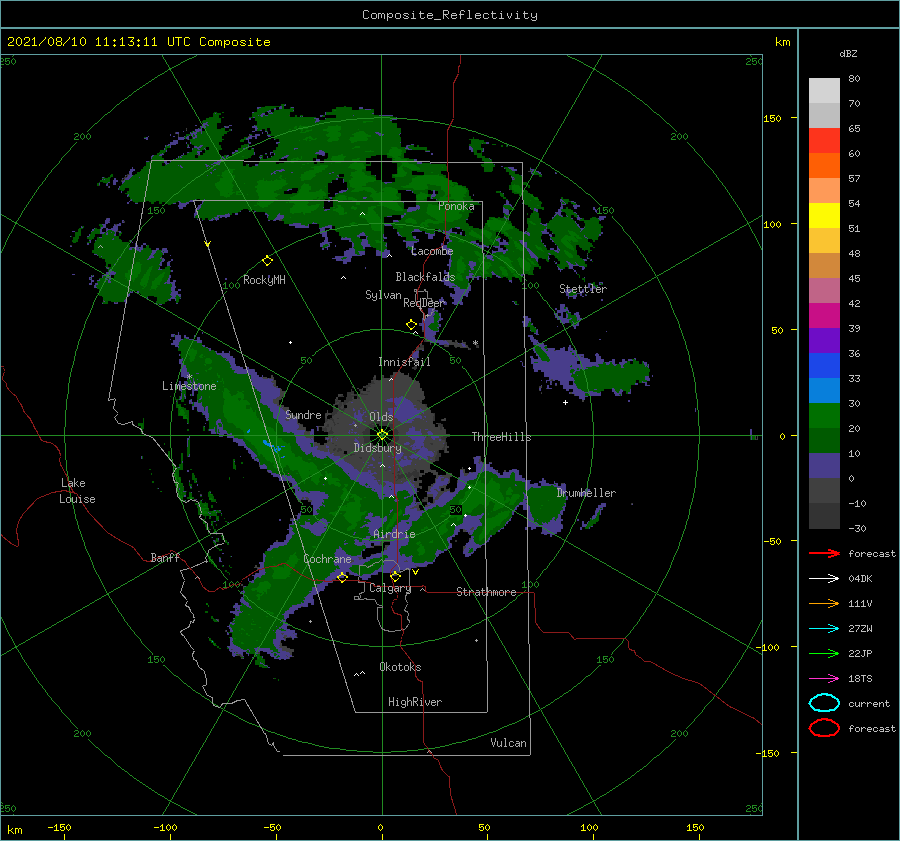This screenshot has height=841, width=900.
Task: Click the bright green 20-30 dBZ swatch
Action: click(x=824, y=415)
